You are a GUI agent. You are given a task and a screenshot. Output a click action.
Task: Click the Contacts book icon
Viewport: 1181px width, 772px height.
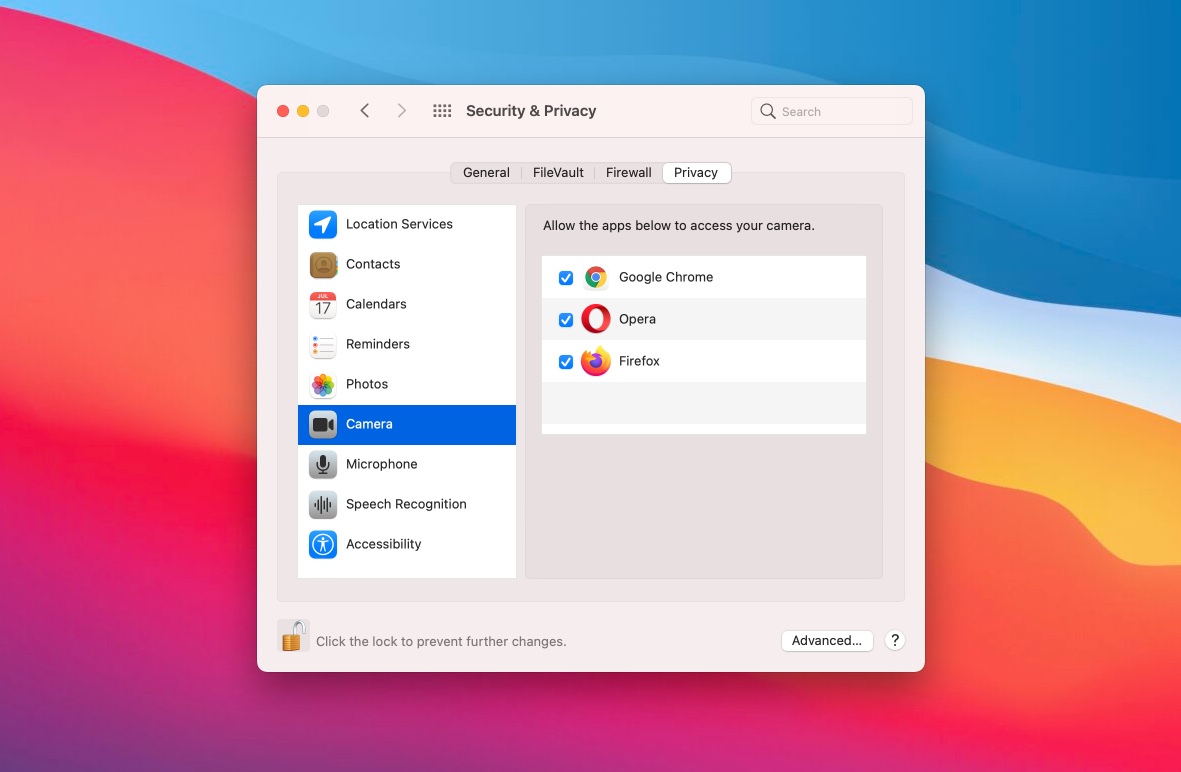click(322, 264)
